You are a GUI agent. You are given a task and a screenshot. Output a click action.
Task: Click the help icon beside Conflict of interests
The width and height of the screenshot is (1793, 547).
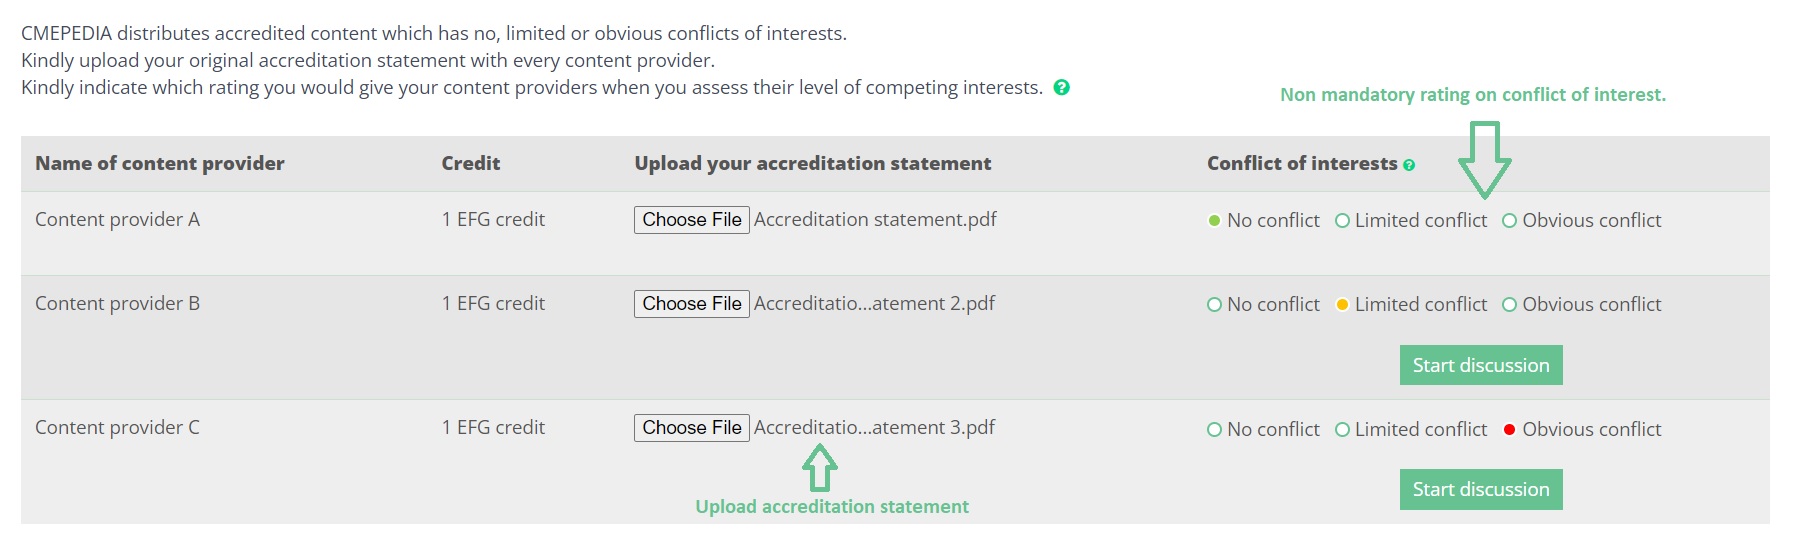click(x=1409, y=165)
